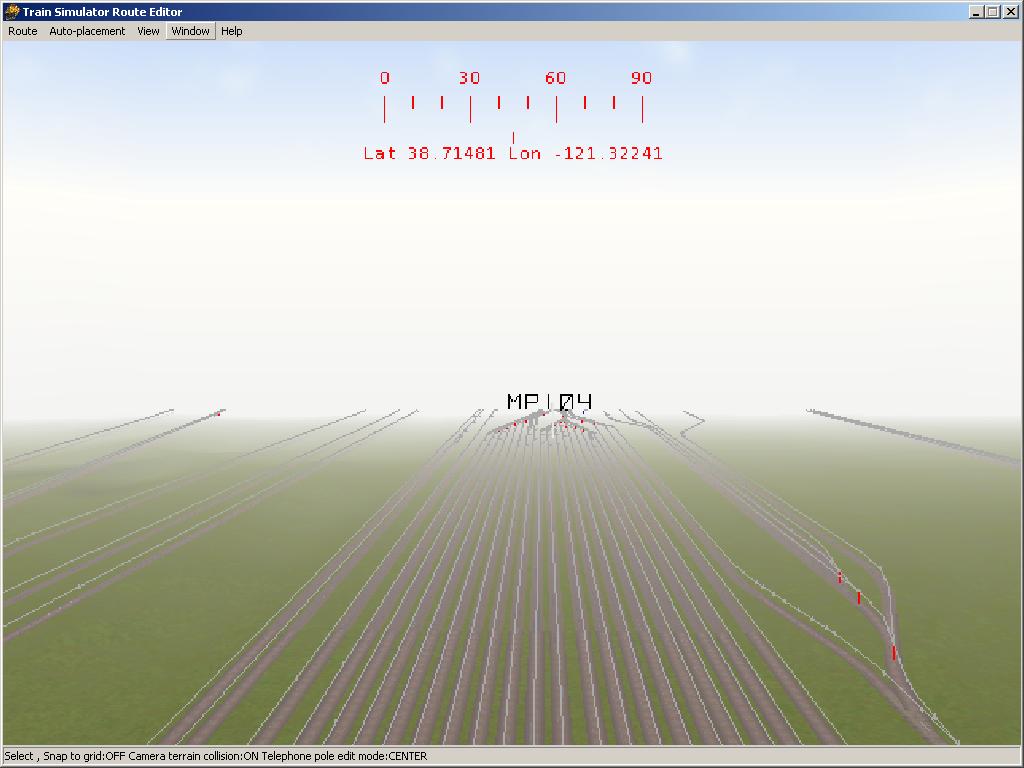Open the Help menu
Viewport: 1024px width, 768px height.
(232, 31)
